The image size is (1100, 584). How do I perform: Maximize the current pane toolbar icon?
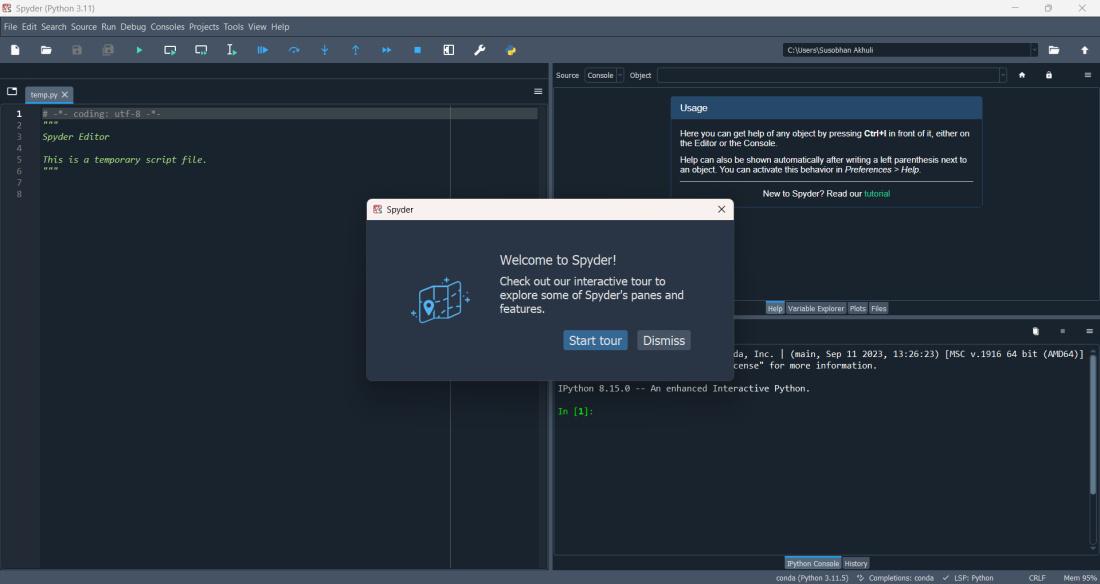(x=449, y=50)
